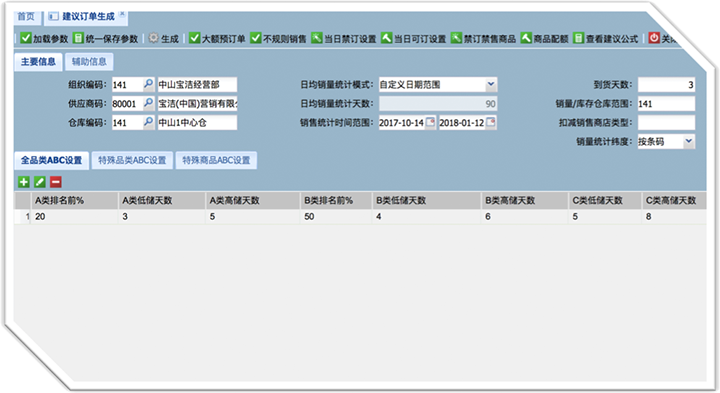
Task: Select the 特殊商品ABC设置 tab
Action: [216, 160]
